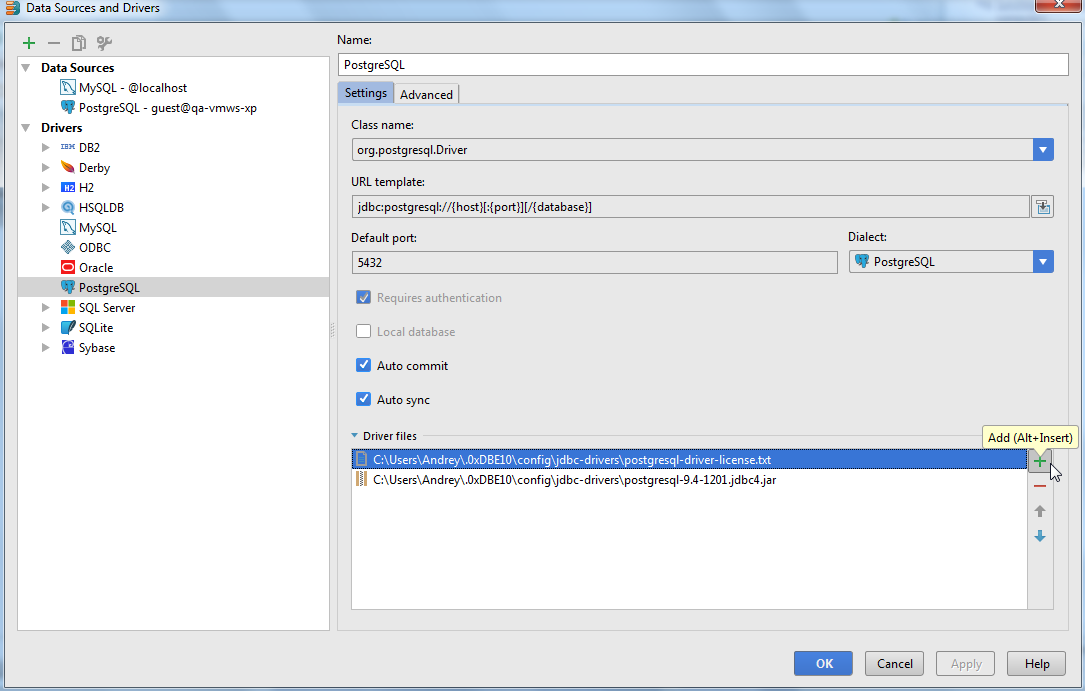Add a driver file with plus icon
This screenshot has height=691, width=1085.
coord(1040,462)
